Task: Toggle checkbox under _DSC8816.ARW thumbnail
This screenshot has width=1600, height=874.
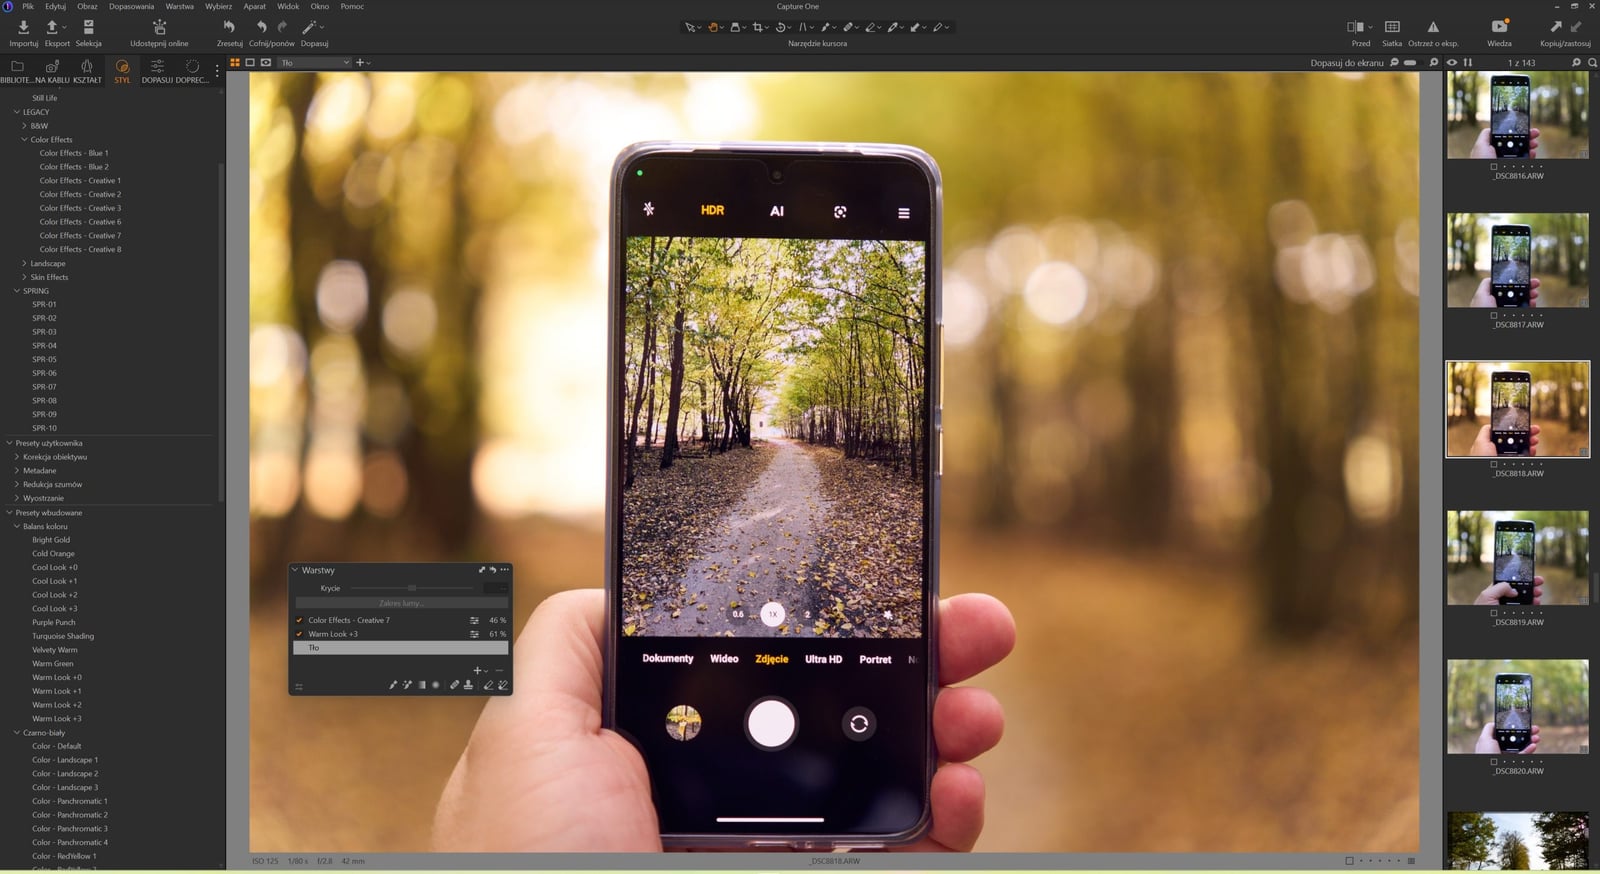Action: point(1494,167)
